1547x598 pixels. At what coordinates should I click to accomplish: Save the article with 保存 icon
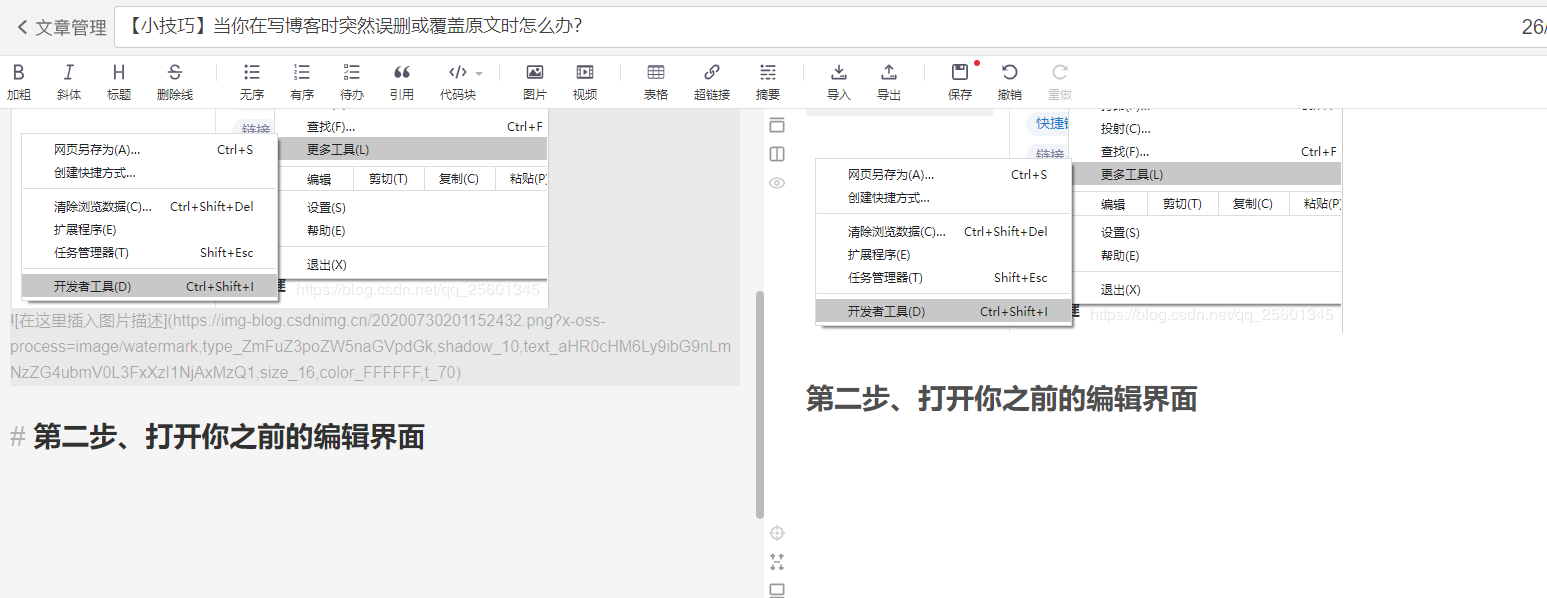pyautogui.click(x=959, y=80)
